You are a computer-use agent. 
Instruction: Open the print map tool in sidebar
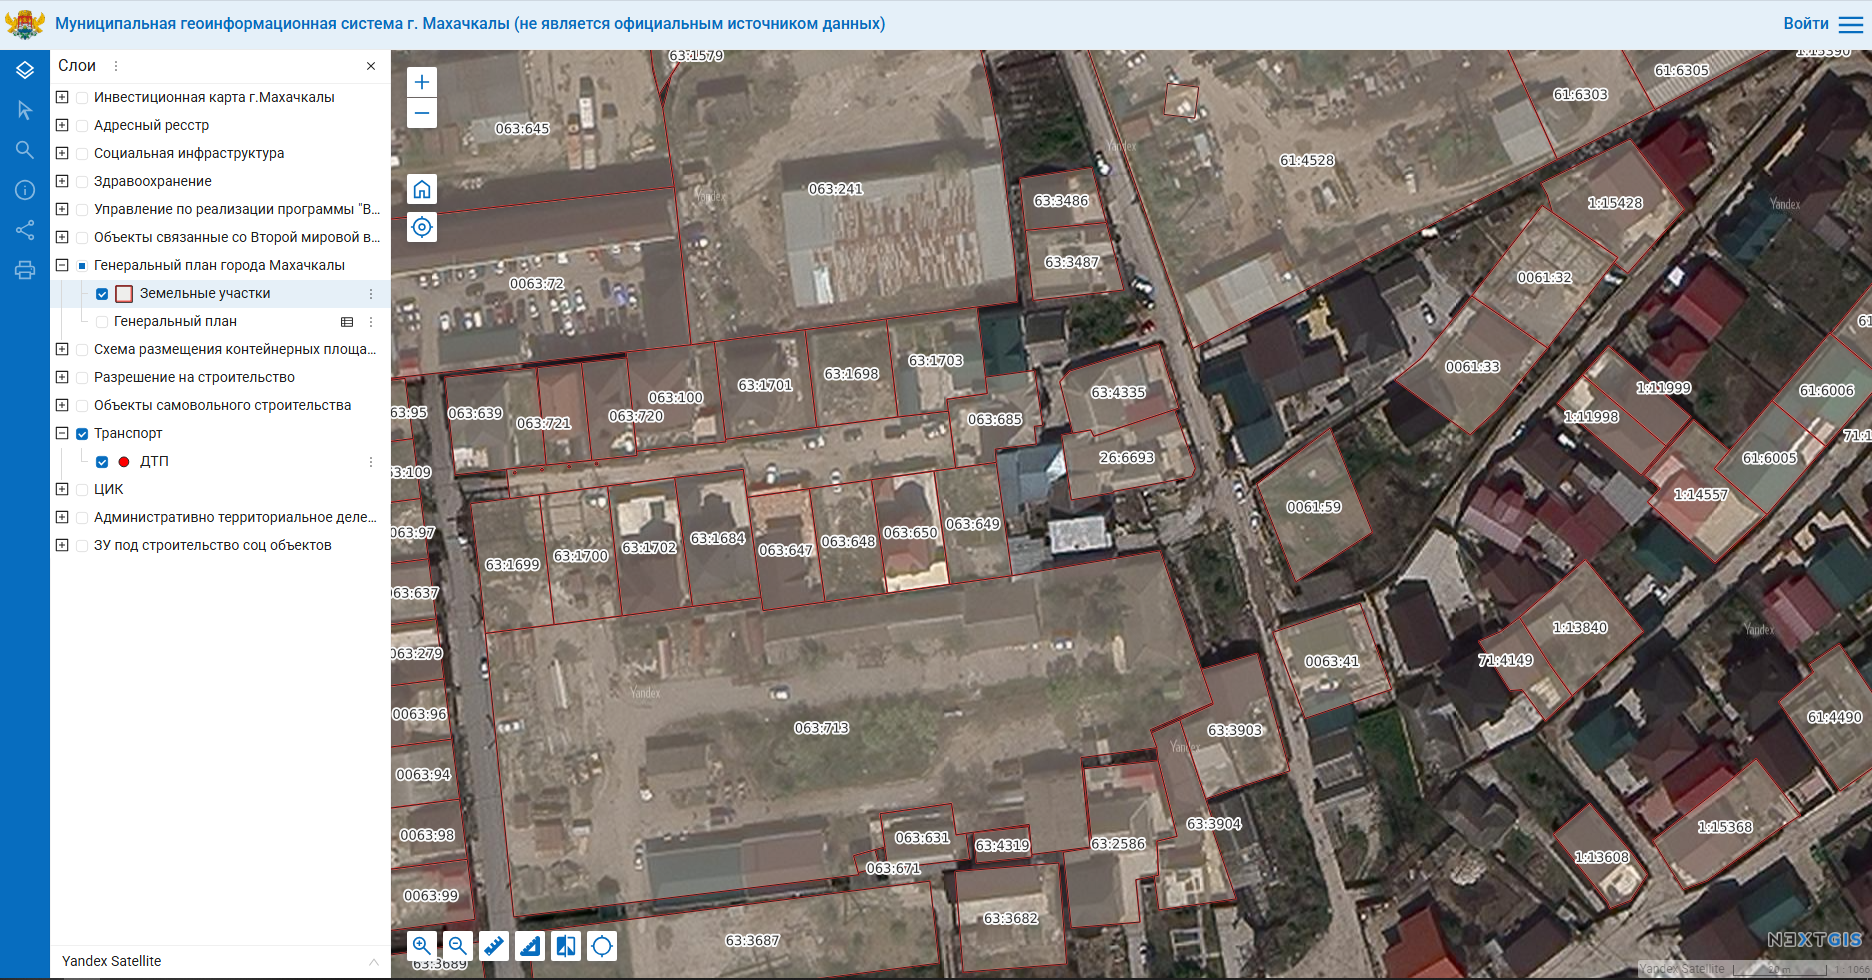click(25, 270)
